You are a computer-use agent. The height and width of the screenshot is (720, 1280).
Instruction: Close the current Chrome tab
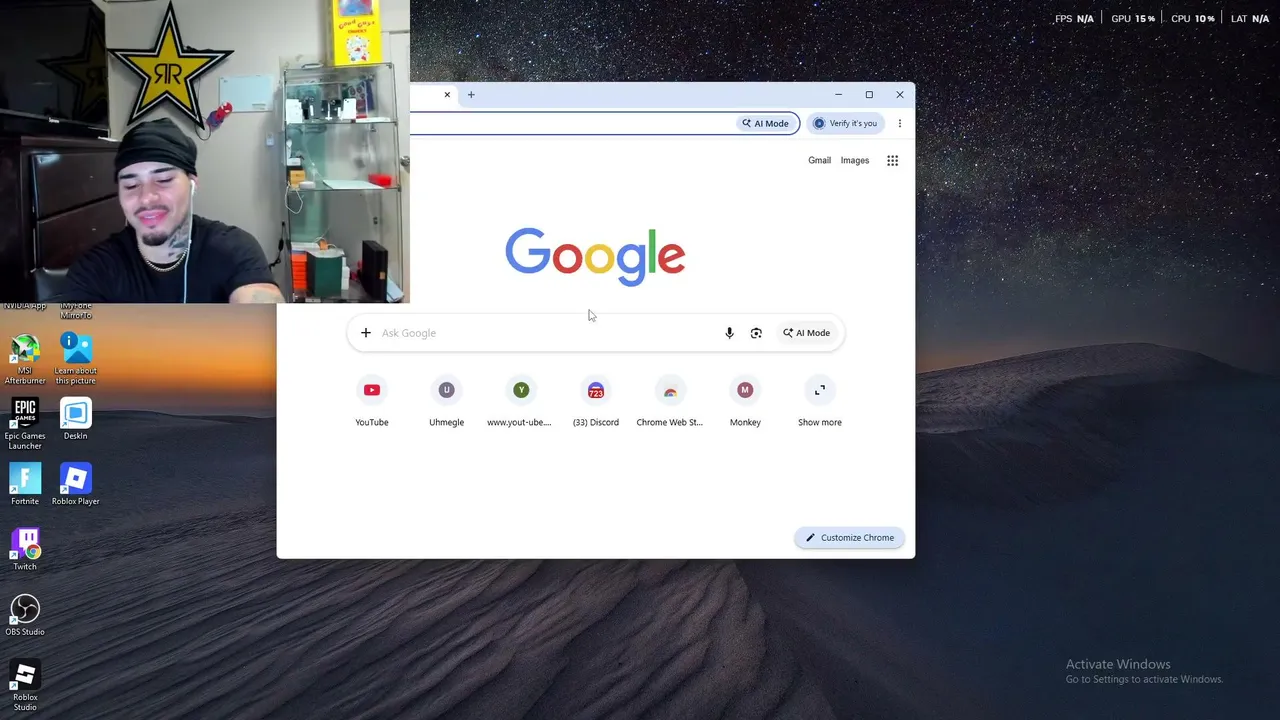(447, 95)
